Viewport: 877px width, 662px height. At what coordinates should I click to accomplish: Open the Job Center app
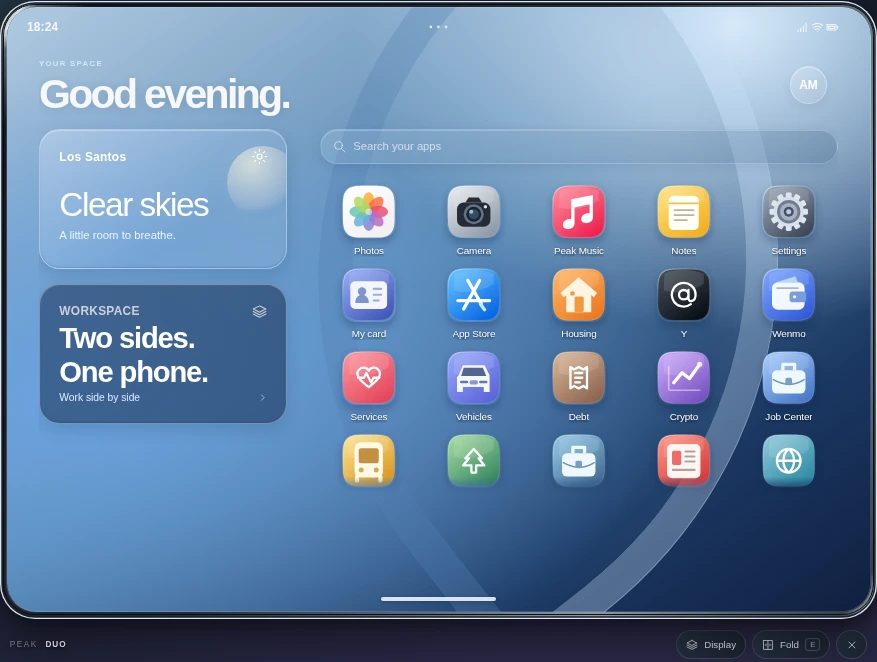789,378
